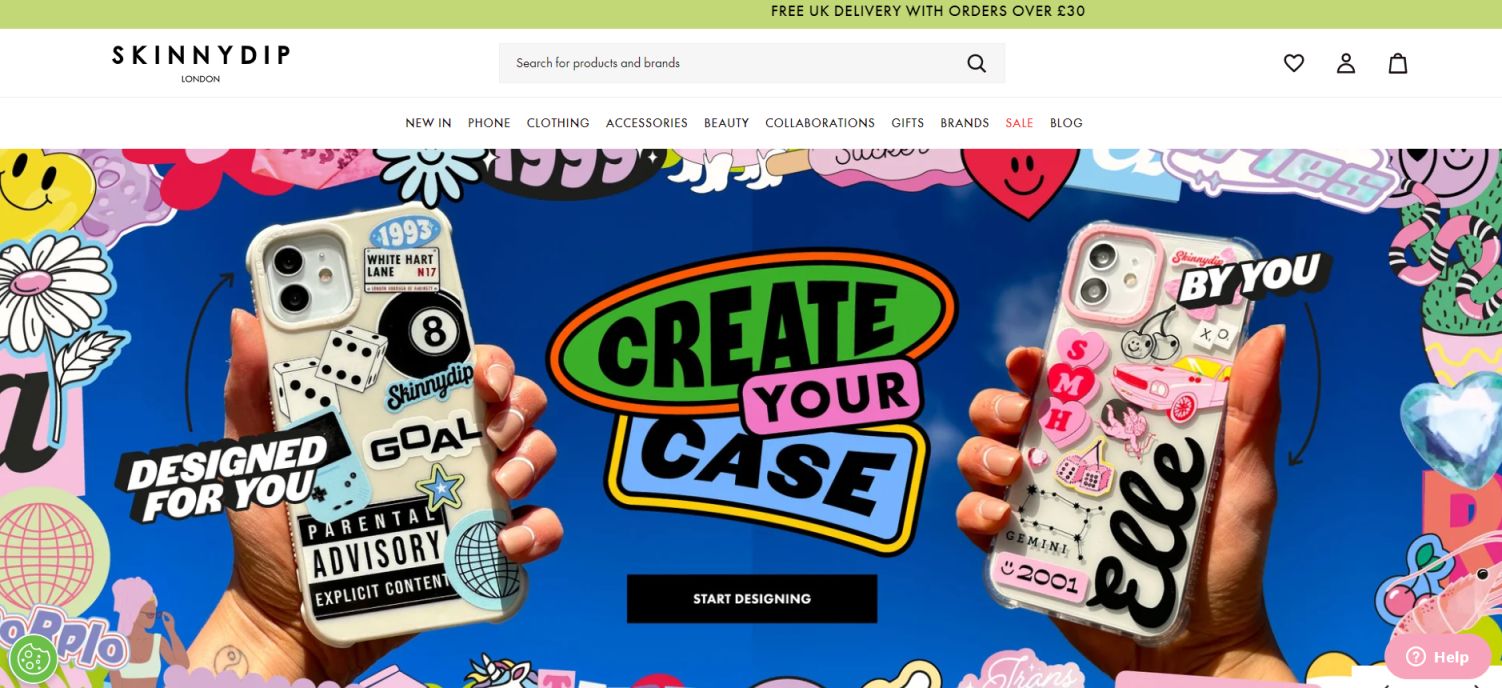Select the Brands menu item
The height and width of the screenshot is (688, 1502).
coord(965,123)
